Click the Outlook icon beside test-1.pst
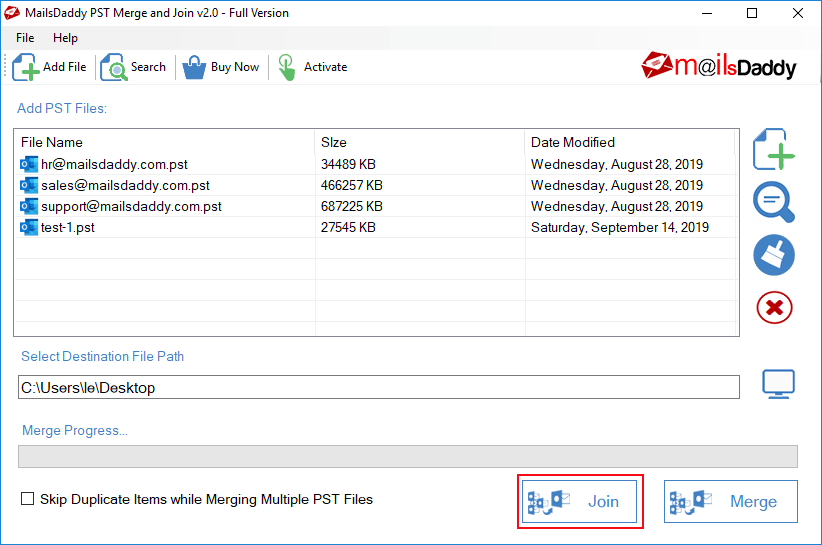822x545 pixels. 29,227
